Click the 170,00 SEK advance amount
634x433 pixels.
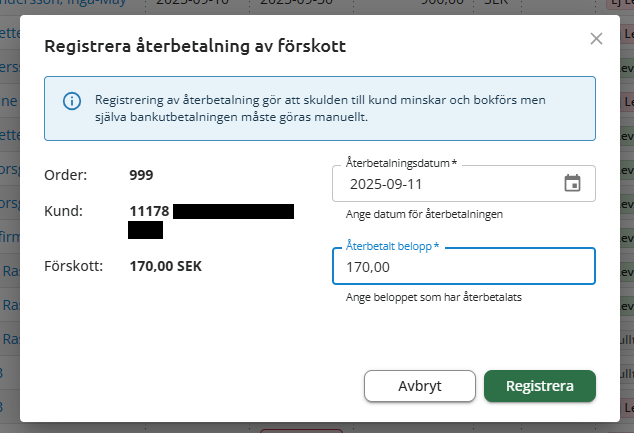tap(166, 267)
